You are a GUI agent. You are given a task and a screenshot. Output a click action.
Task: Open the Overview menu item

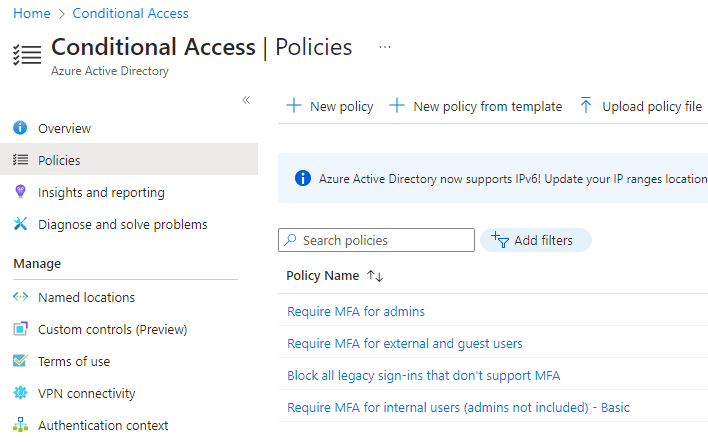65,129
